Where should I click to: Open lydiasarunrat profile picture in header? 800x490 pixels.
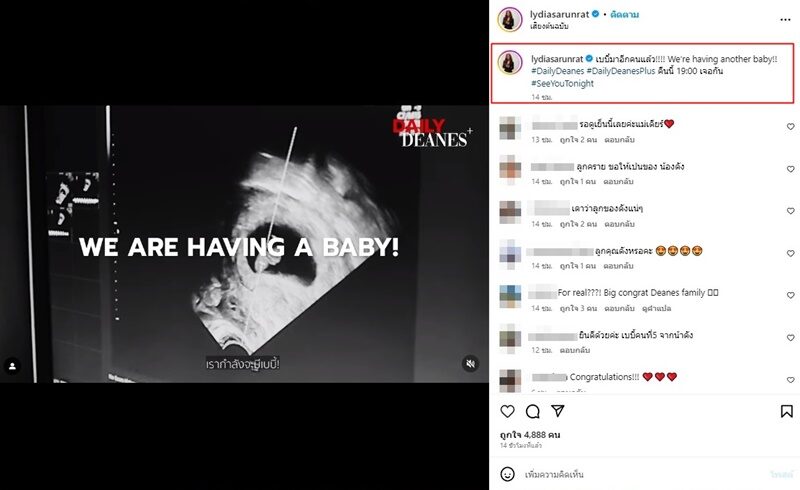pos(510,20)
